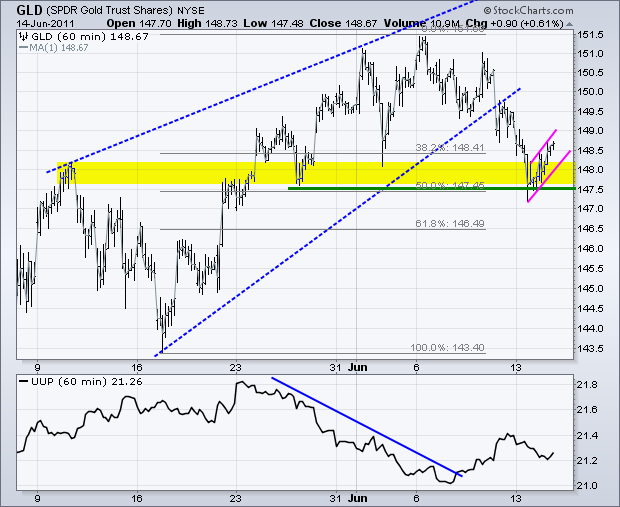
Task: Click the 100.0%: 143.40 Fibonacci label
Action: click(447, 348)
